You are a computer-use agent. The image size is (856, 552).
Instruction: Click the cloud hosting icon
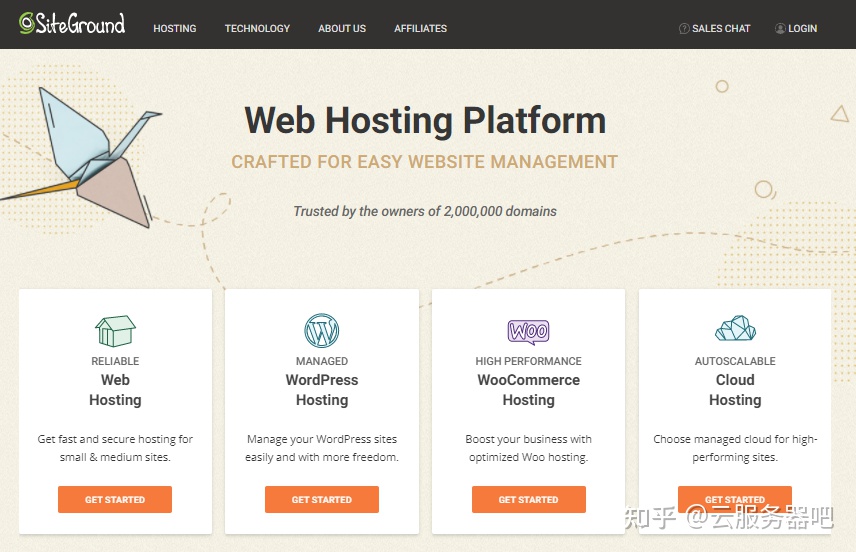735,328
